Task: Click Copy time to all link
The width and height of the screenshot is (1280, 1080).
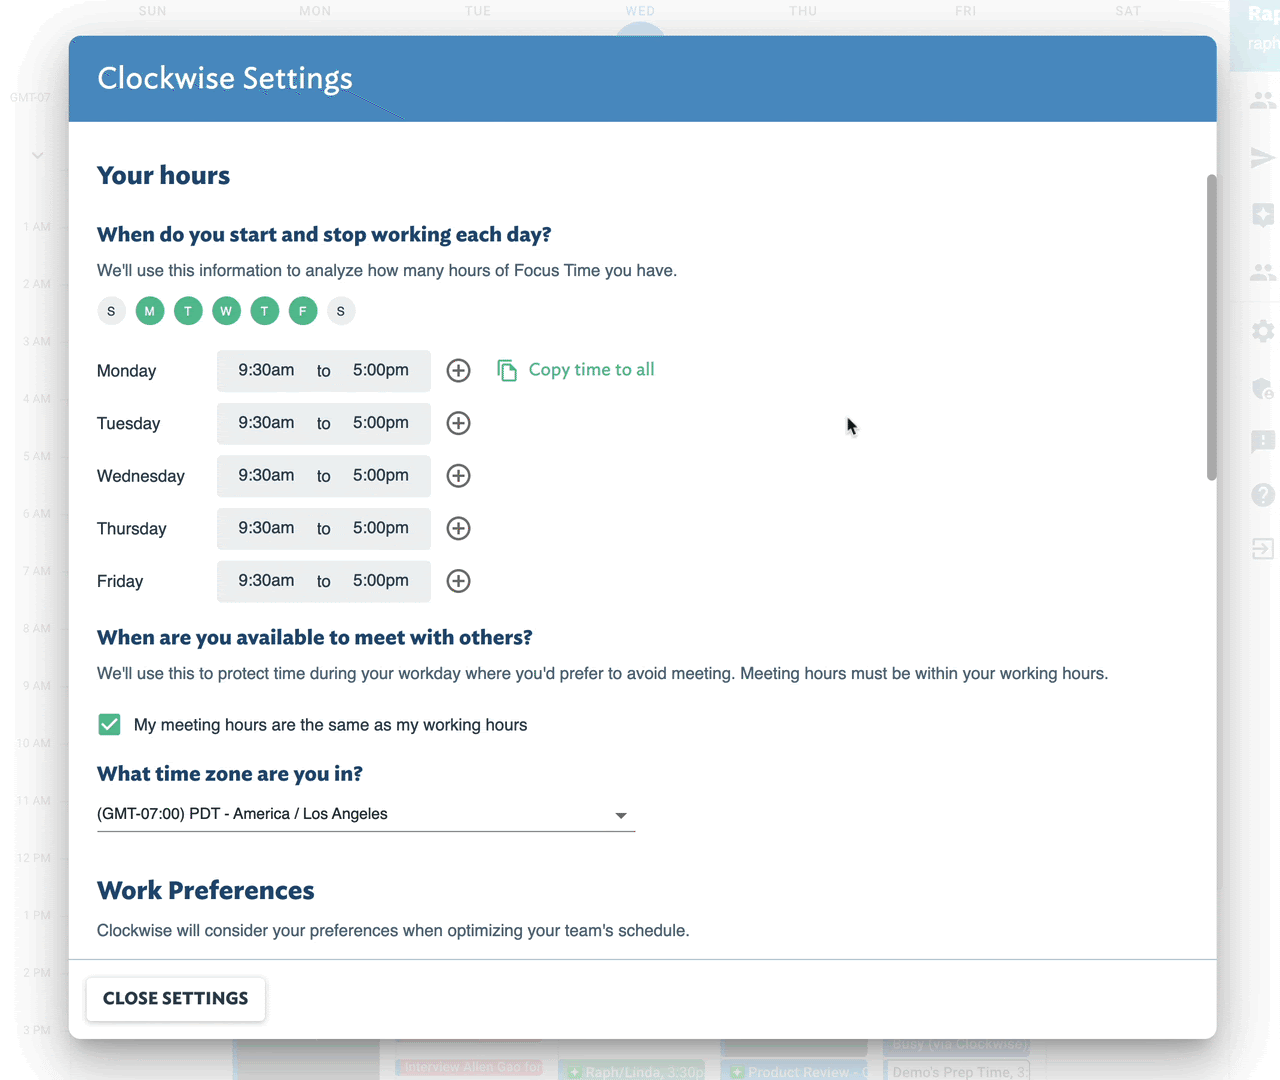Action: [591, 370]
